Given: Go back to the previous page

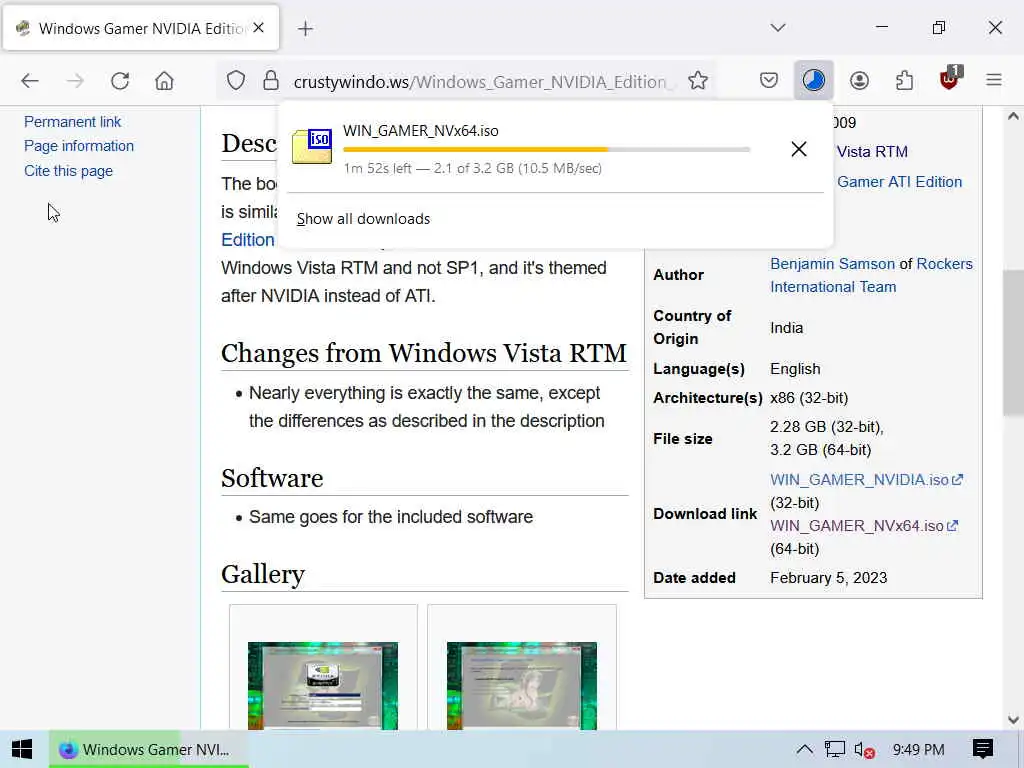Looking at the screenshot, I should tap(30, 81).
